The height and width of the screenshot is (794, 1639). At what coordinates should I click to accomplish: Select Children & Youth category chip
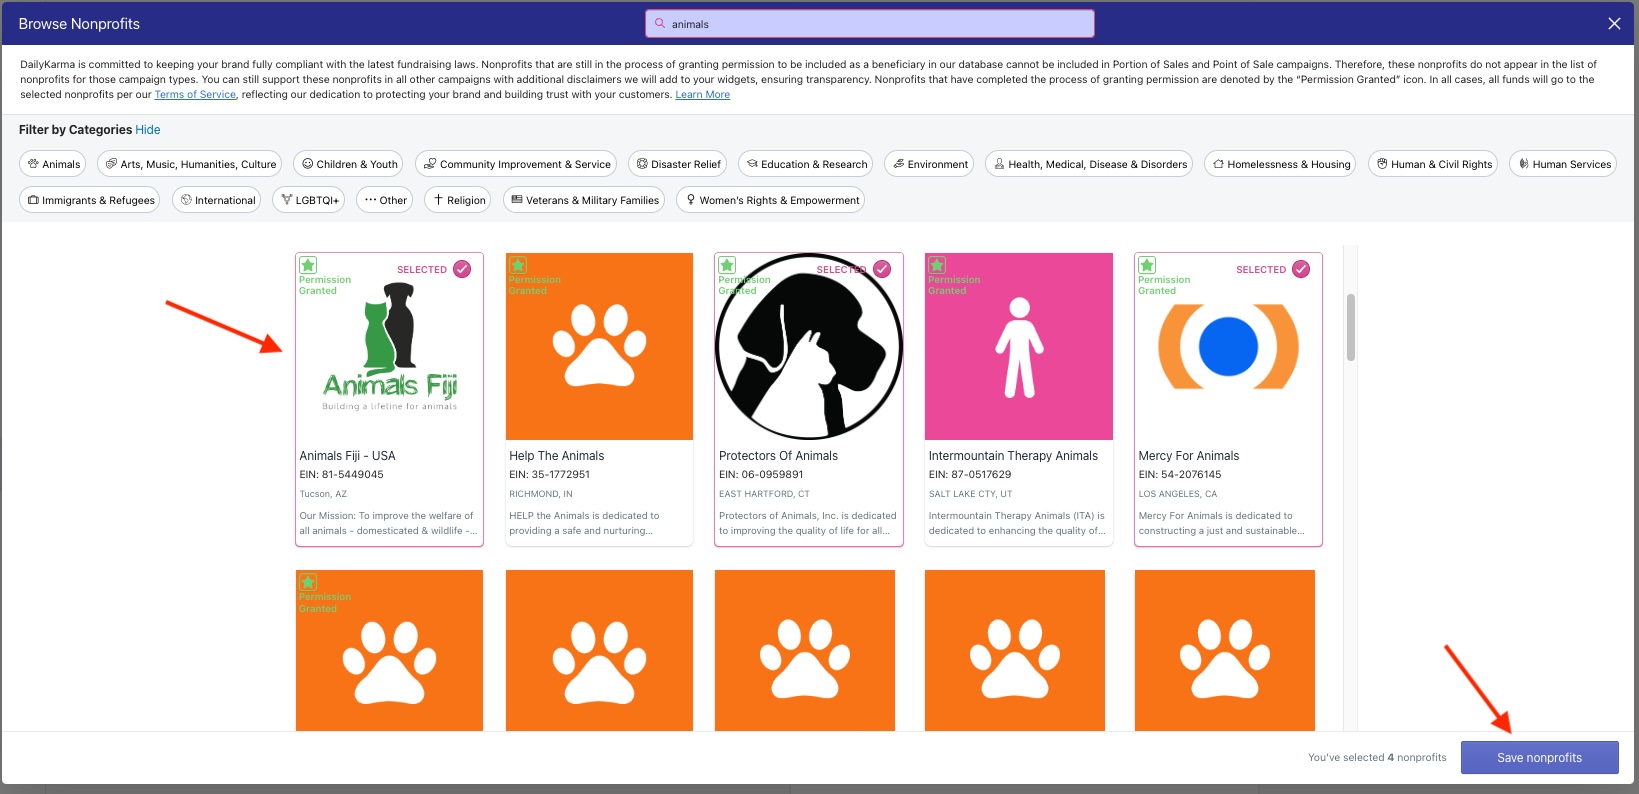349,164
